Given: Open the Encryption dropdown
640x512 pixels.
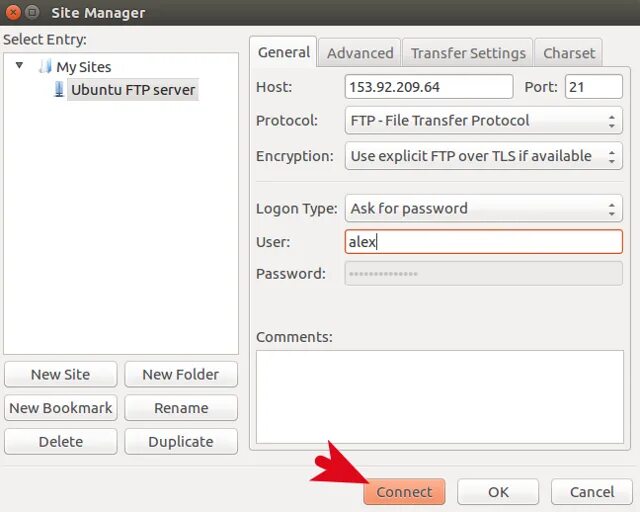Looking at the screenshot, I should click(x=484, y=156).
